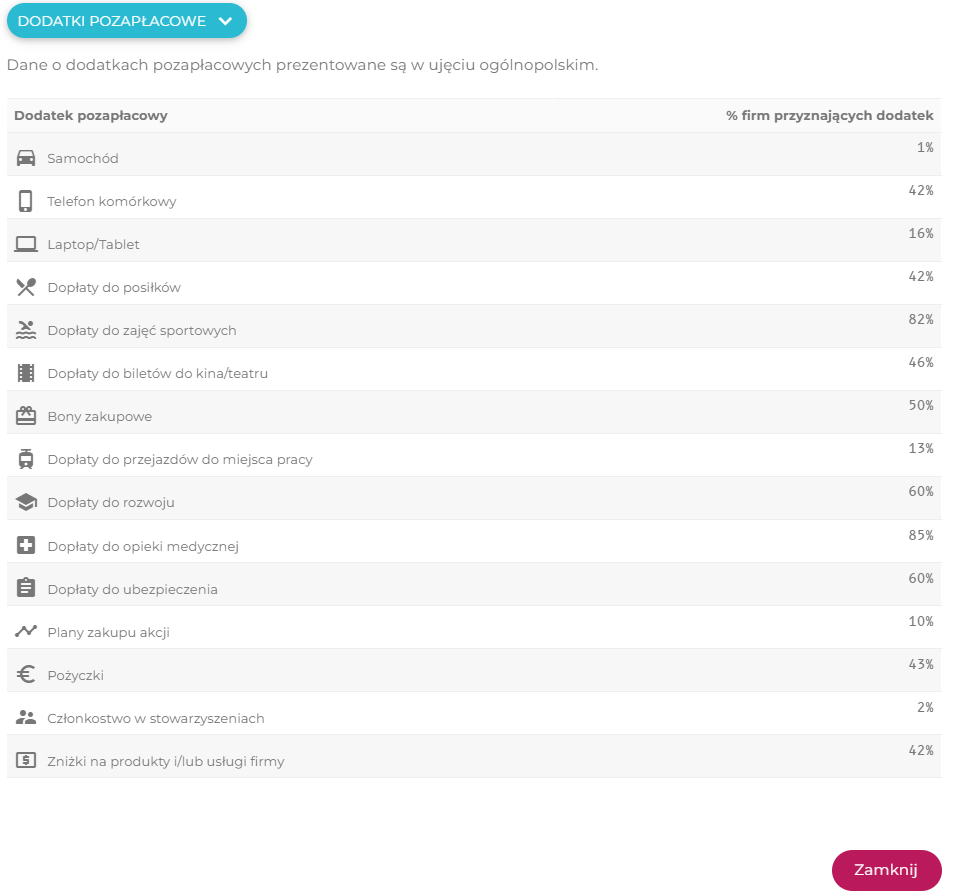Click the euro sign loans icon
The height and width of the screenshot is (896, 956).
(26, 674)
